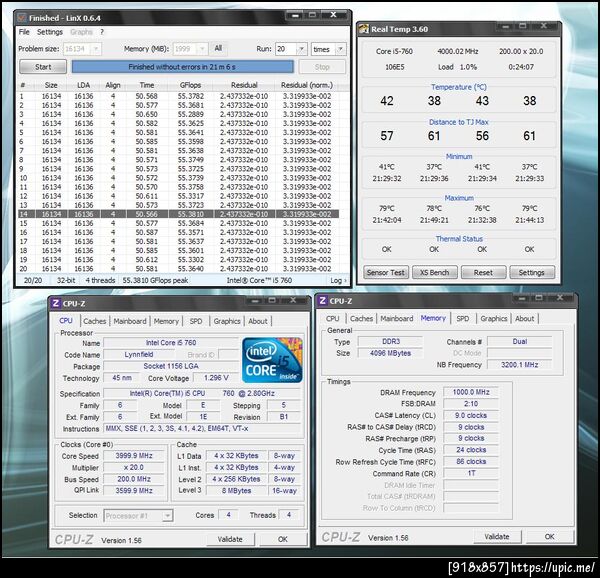Click the Intel Core i5 logo
Image resolution: width=600 pixels, height=578 pixels.
tap(272, 360)
